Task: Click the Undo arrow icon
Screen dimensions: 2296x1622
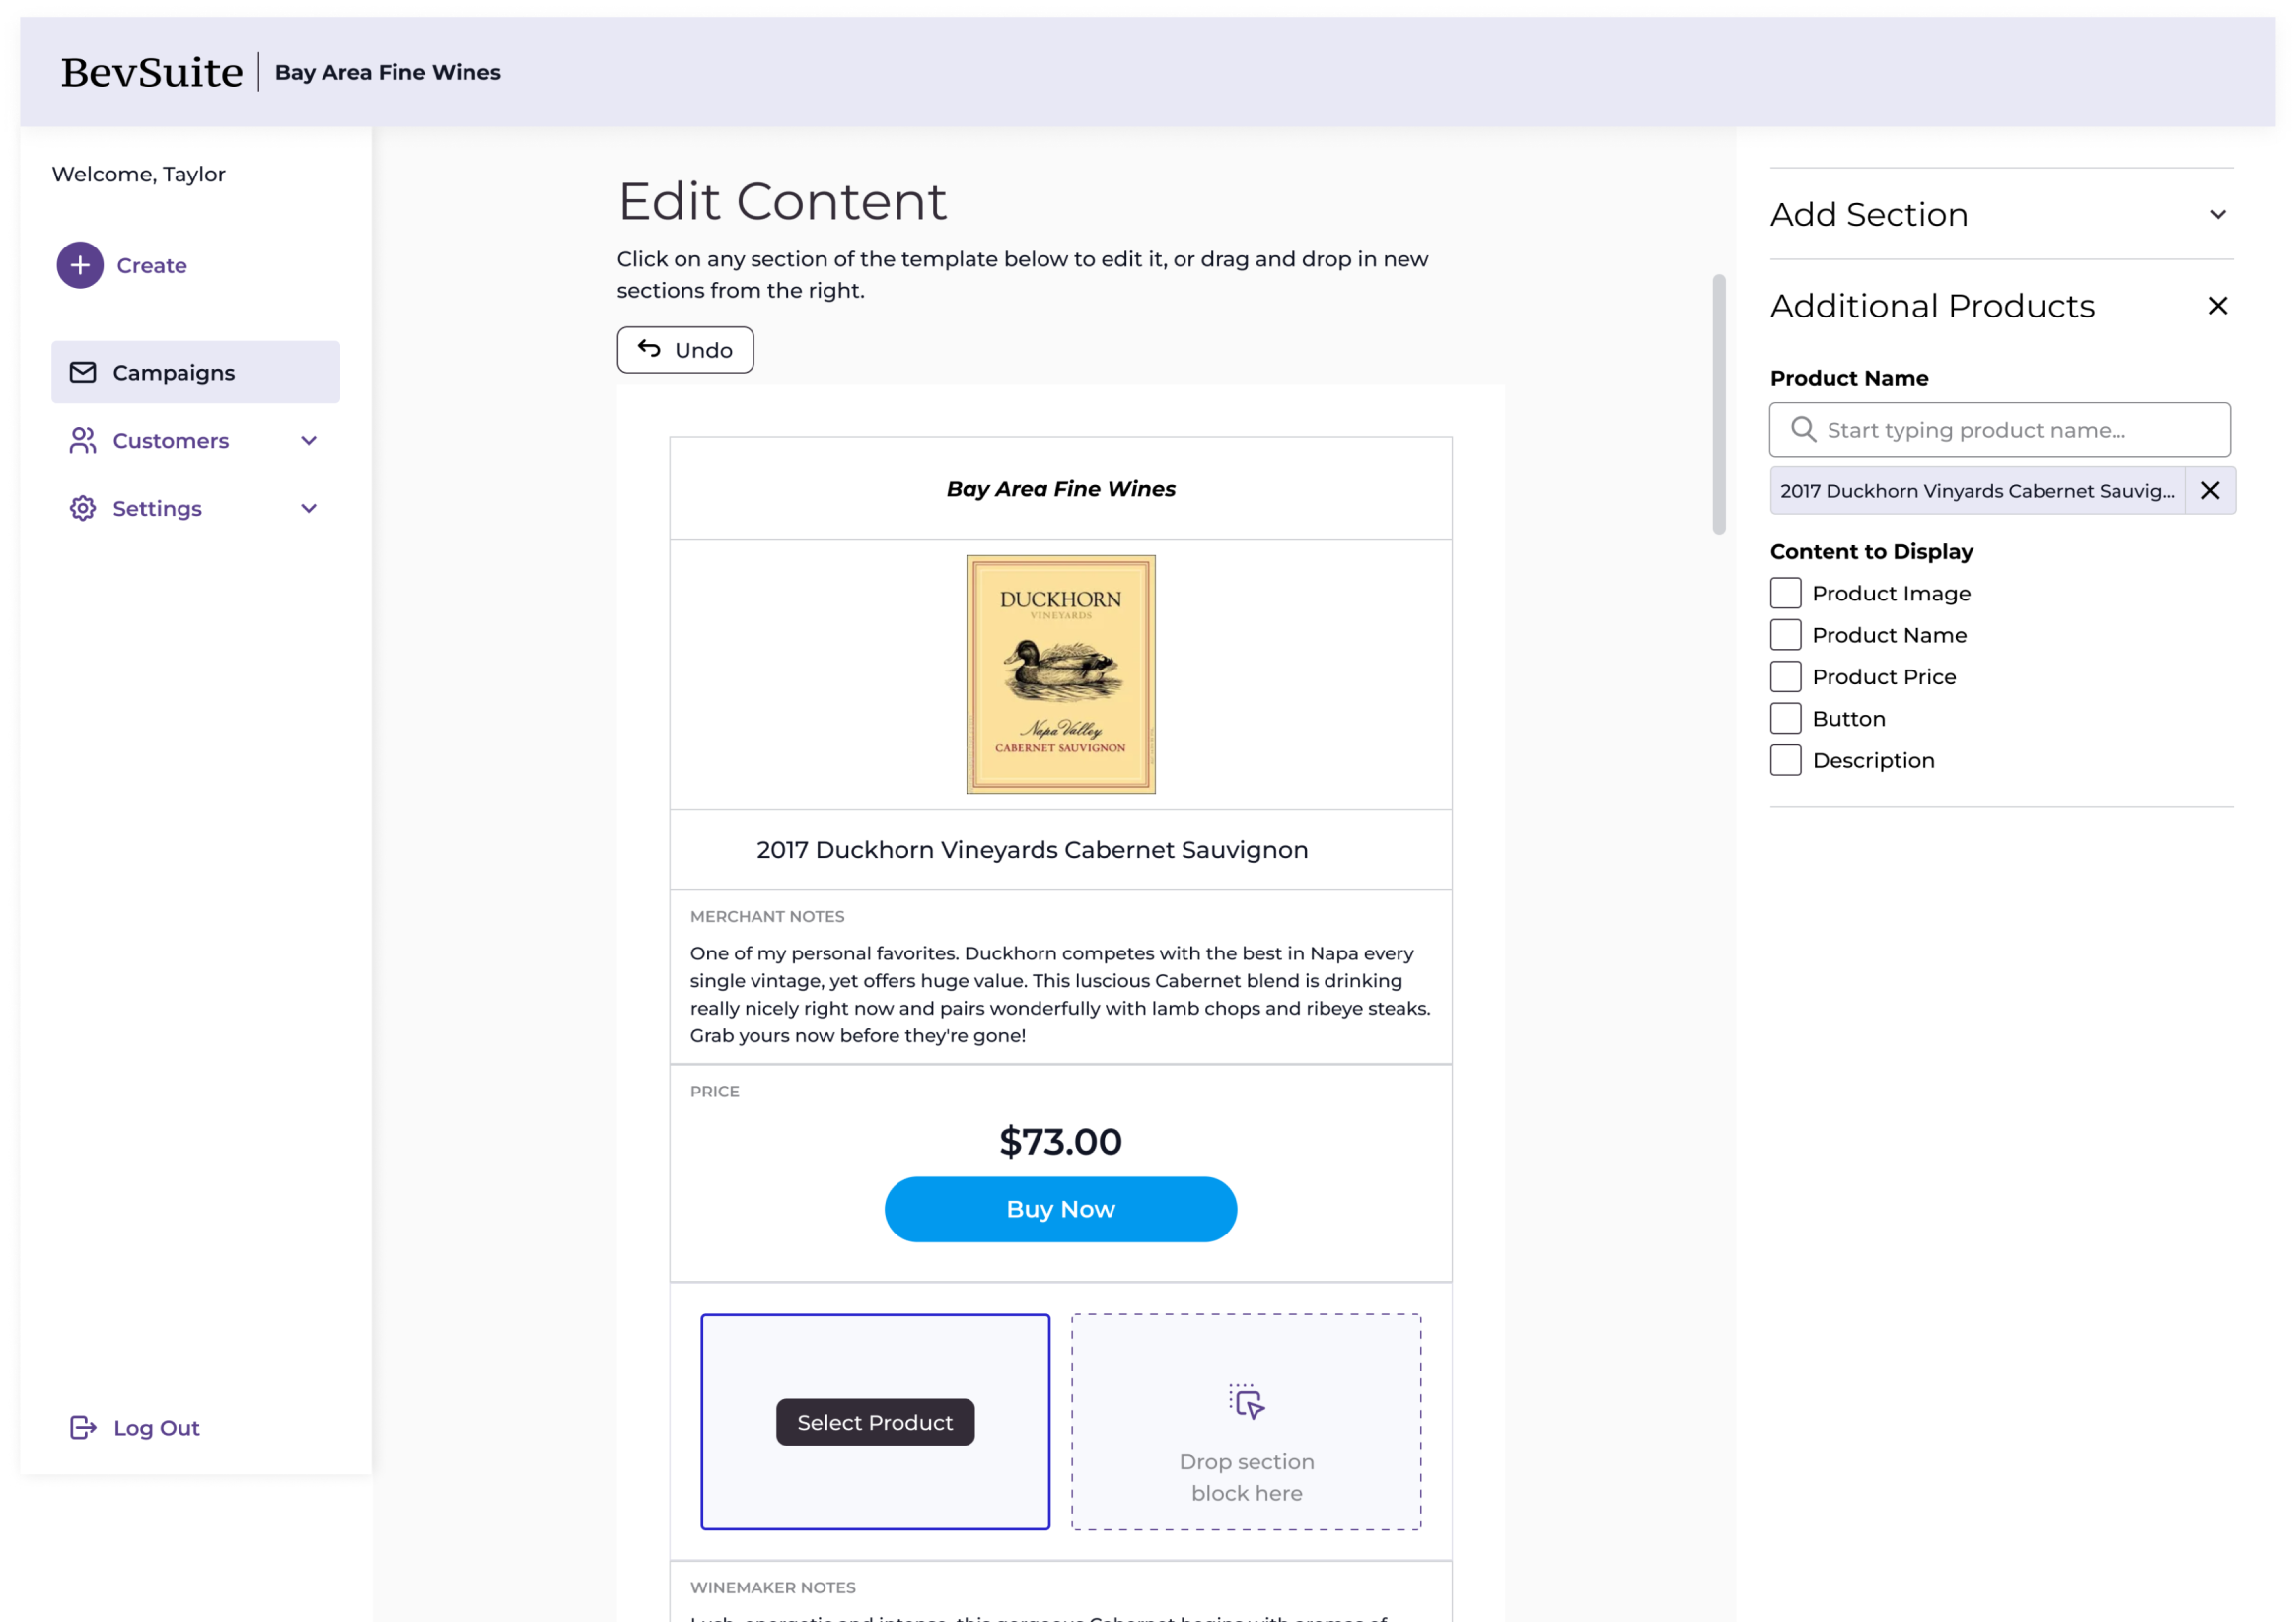Action: pyautogui.click(x=649, y=349)
